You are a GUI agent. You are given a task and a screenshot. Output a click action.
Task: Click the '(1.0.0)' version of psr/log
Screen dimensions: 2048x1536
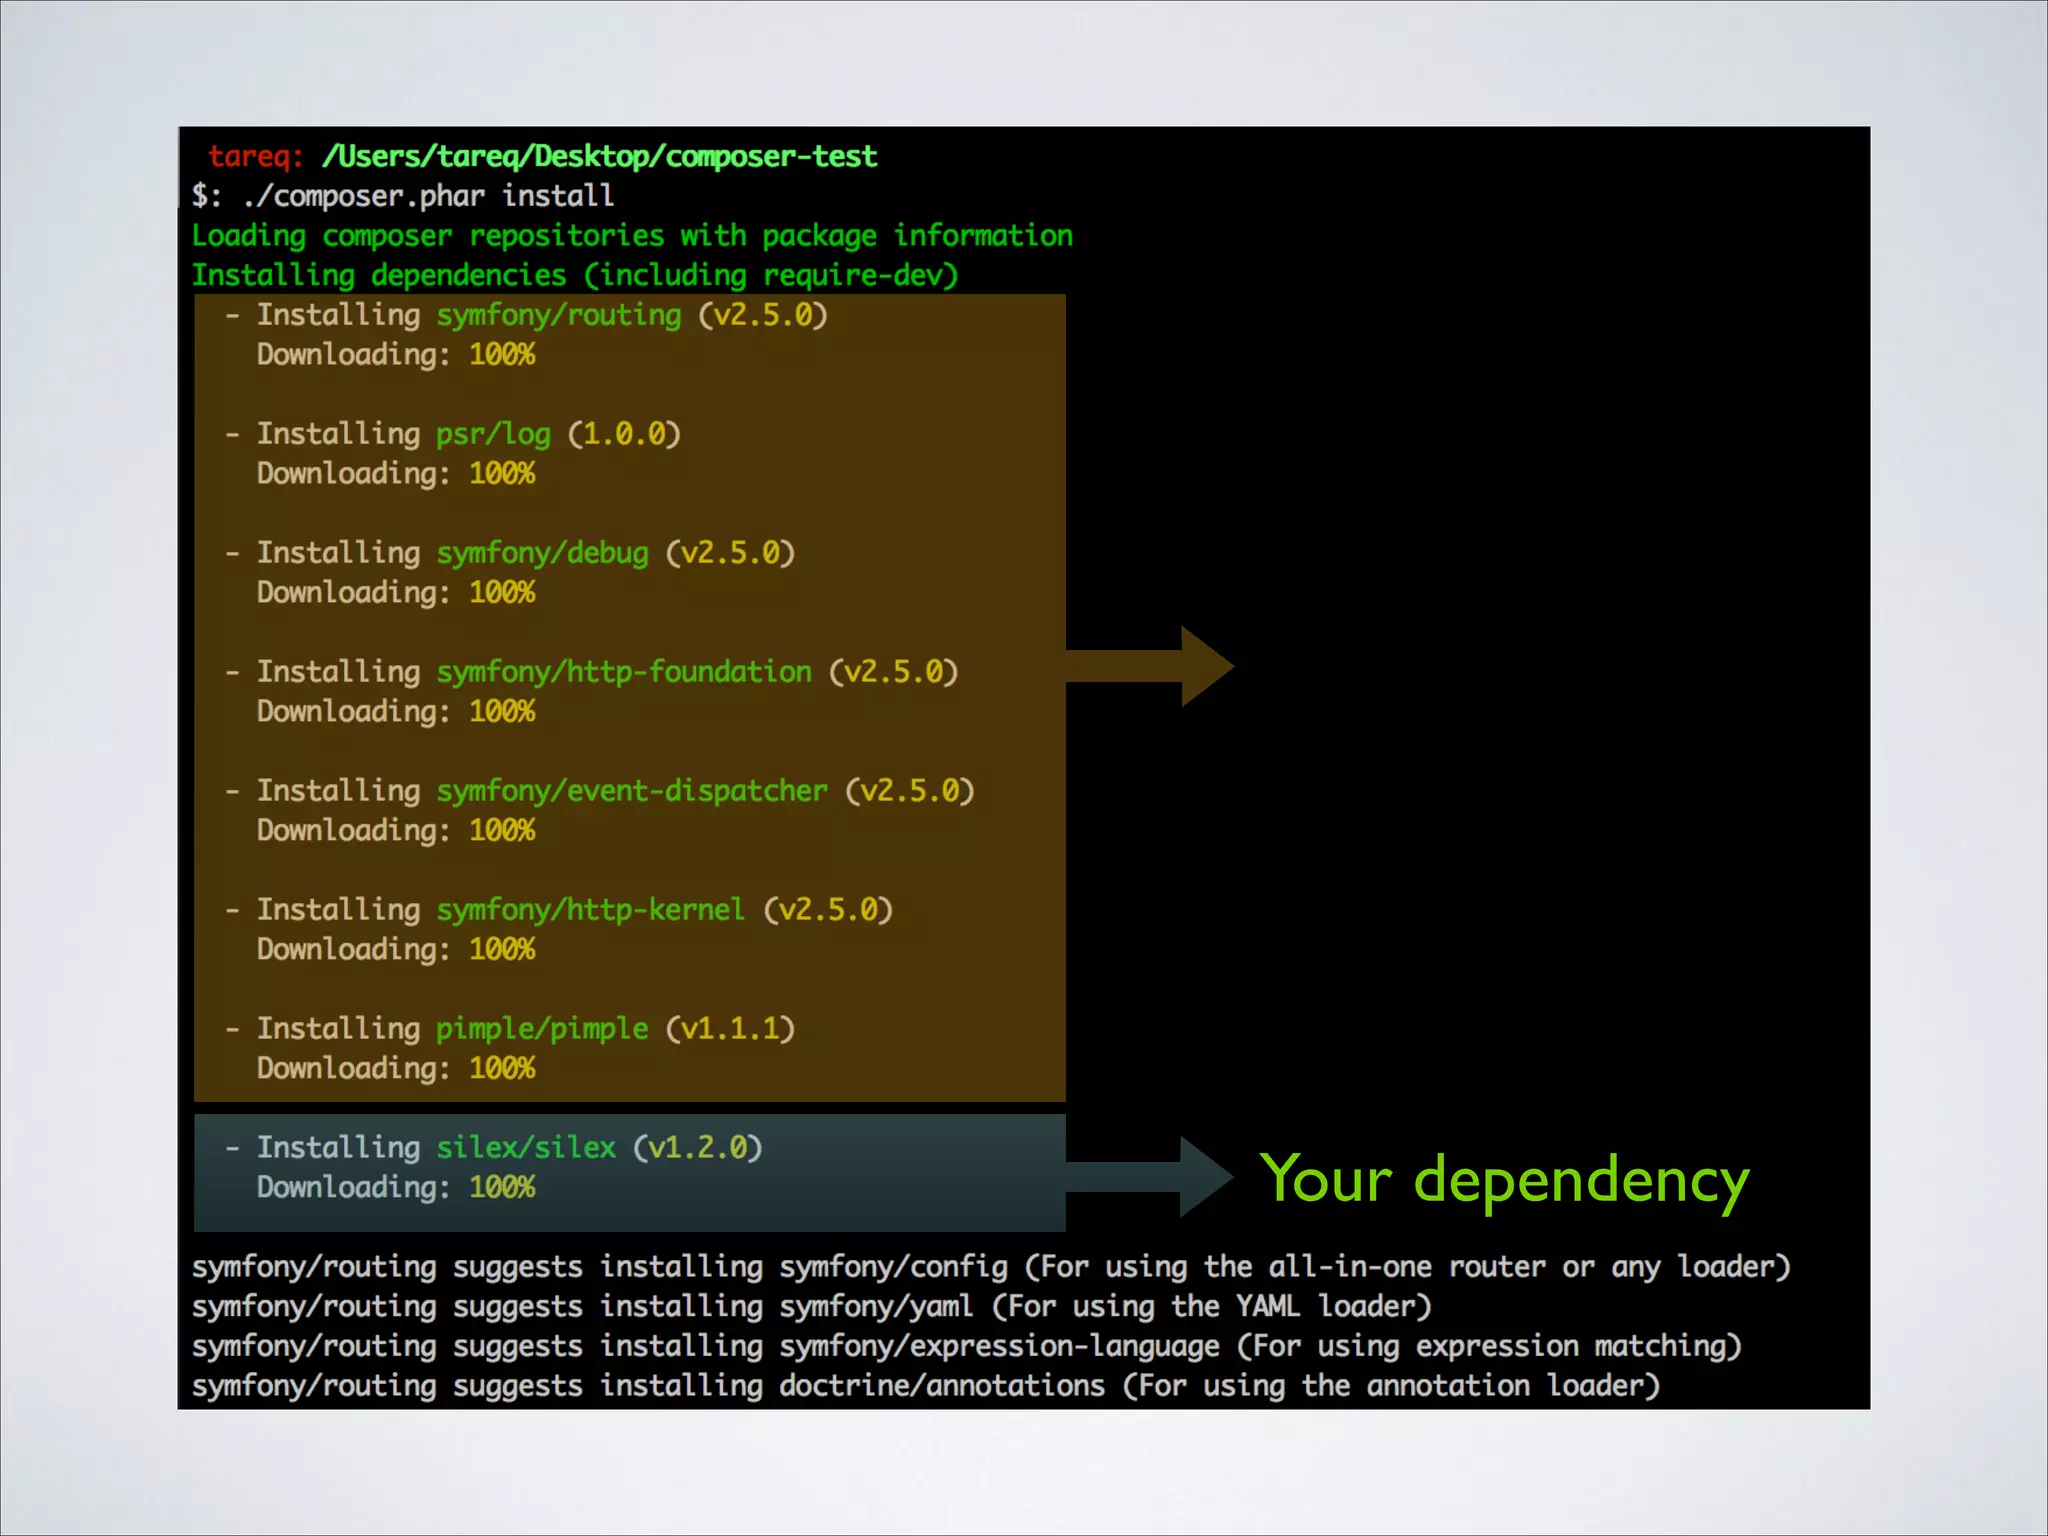pyautogui.click(x=624, y=434)
